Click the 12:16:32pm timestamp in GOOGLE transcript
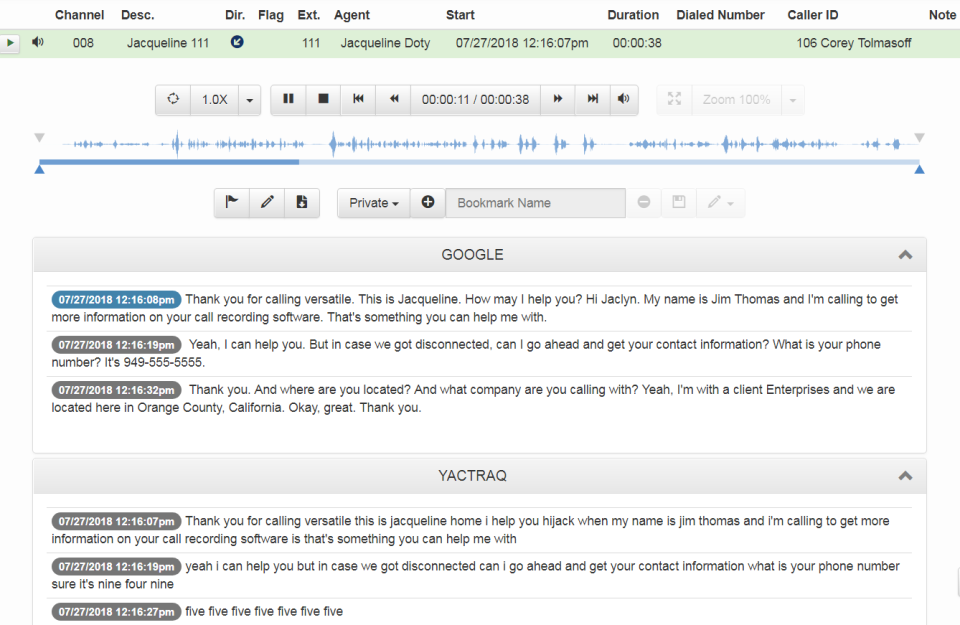Viewport: 960px width, 625px height. pyautogui.click(x=116, y=390)
